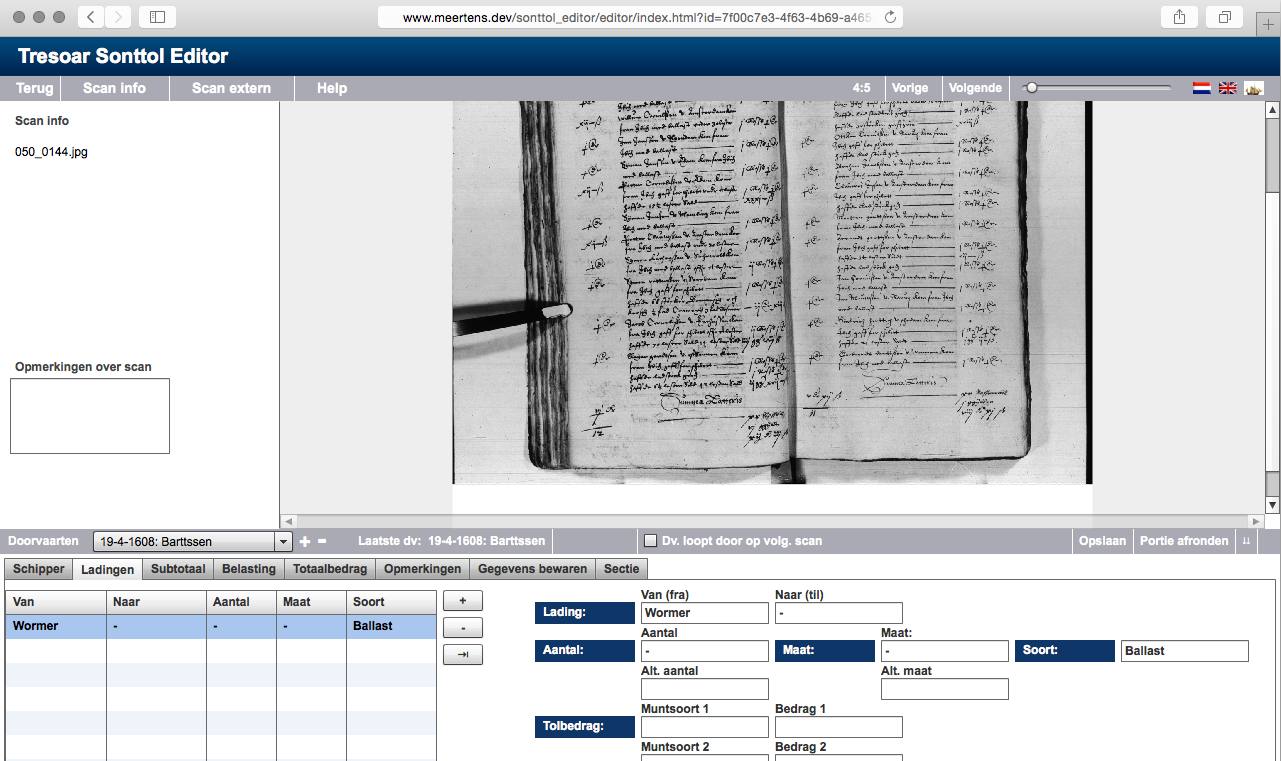
Task: Click the zoom slider handle
Action: point(1031,88)
